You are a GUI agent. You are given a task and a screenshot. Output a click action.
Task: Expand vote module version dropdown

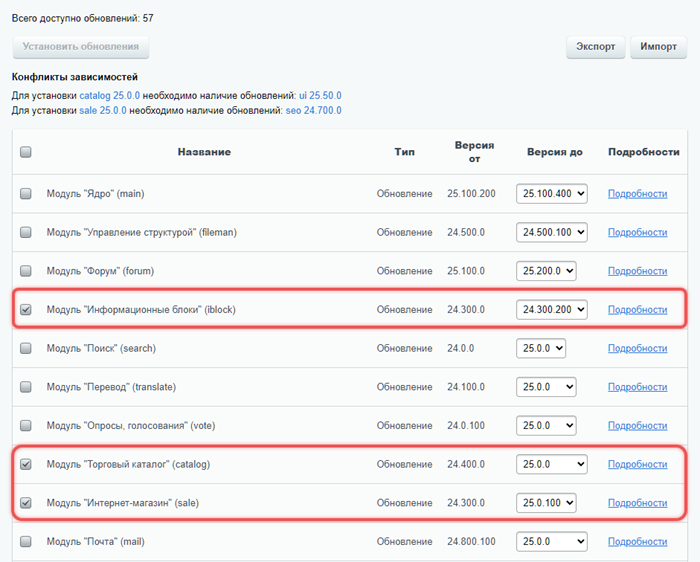click(x=546, y=425)
